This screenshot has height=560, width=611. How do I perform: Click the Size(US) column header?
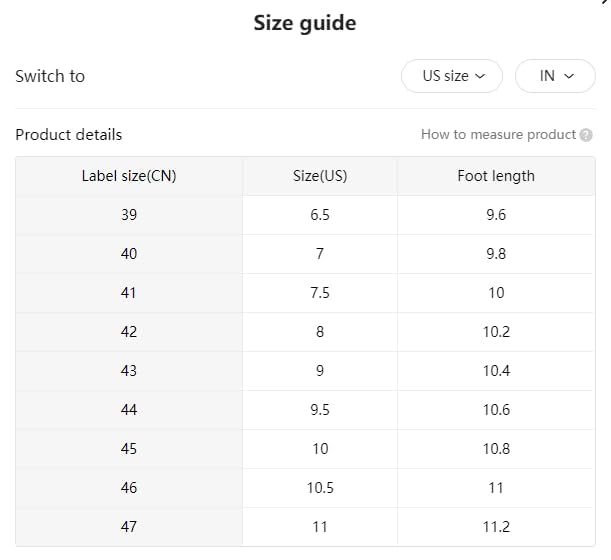(x=320, y=176)
